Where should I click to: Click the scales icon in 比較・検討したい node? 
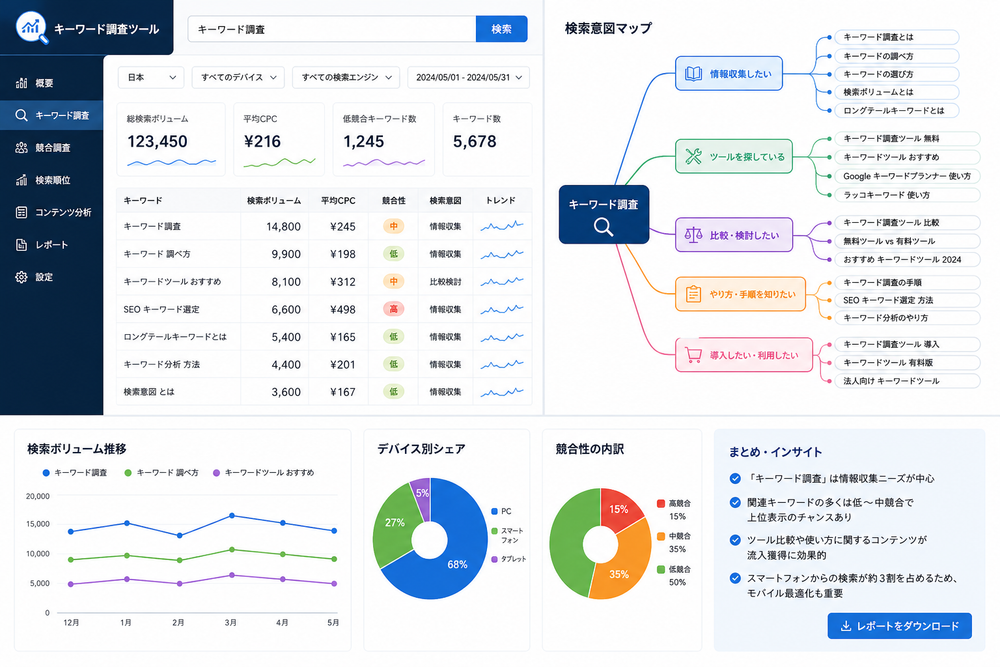pyautogui.click(x=693, y=235)
